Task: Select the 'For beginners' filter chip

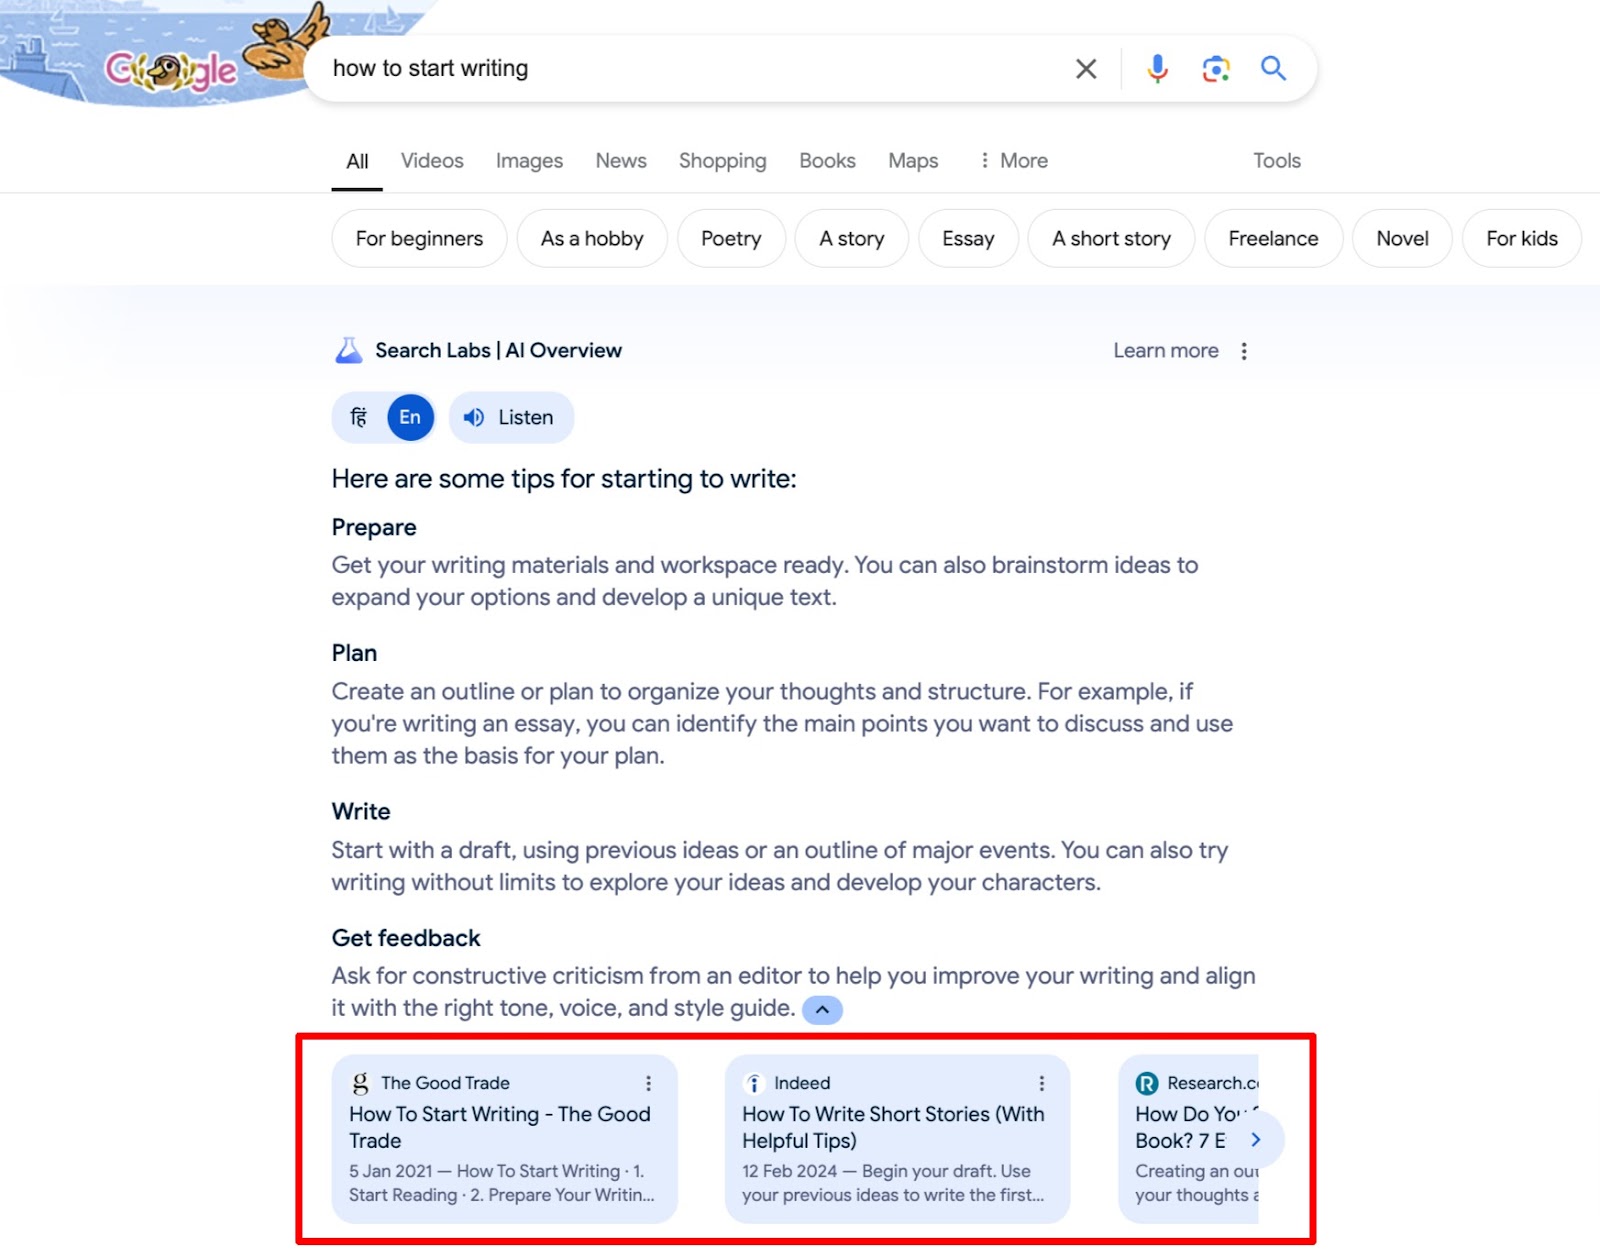Action: (x=419, y=239)
